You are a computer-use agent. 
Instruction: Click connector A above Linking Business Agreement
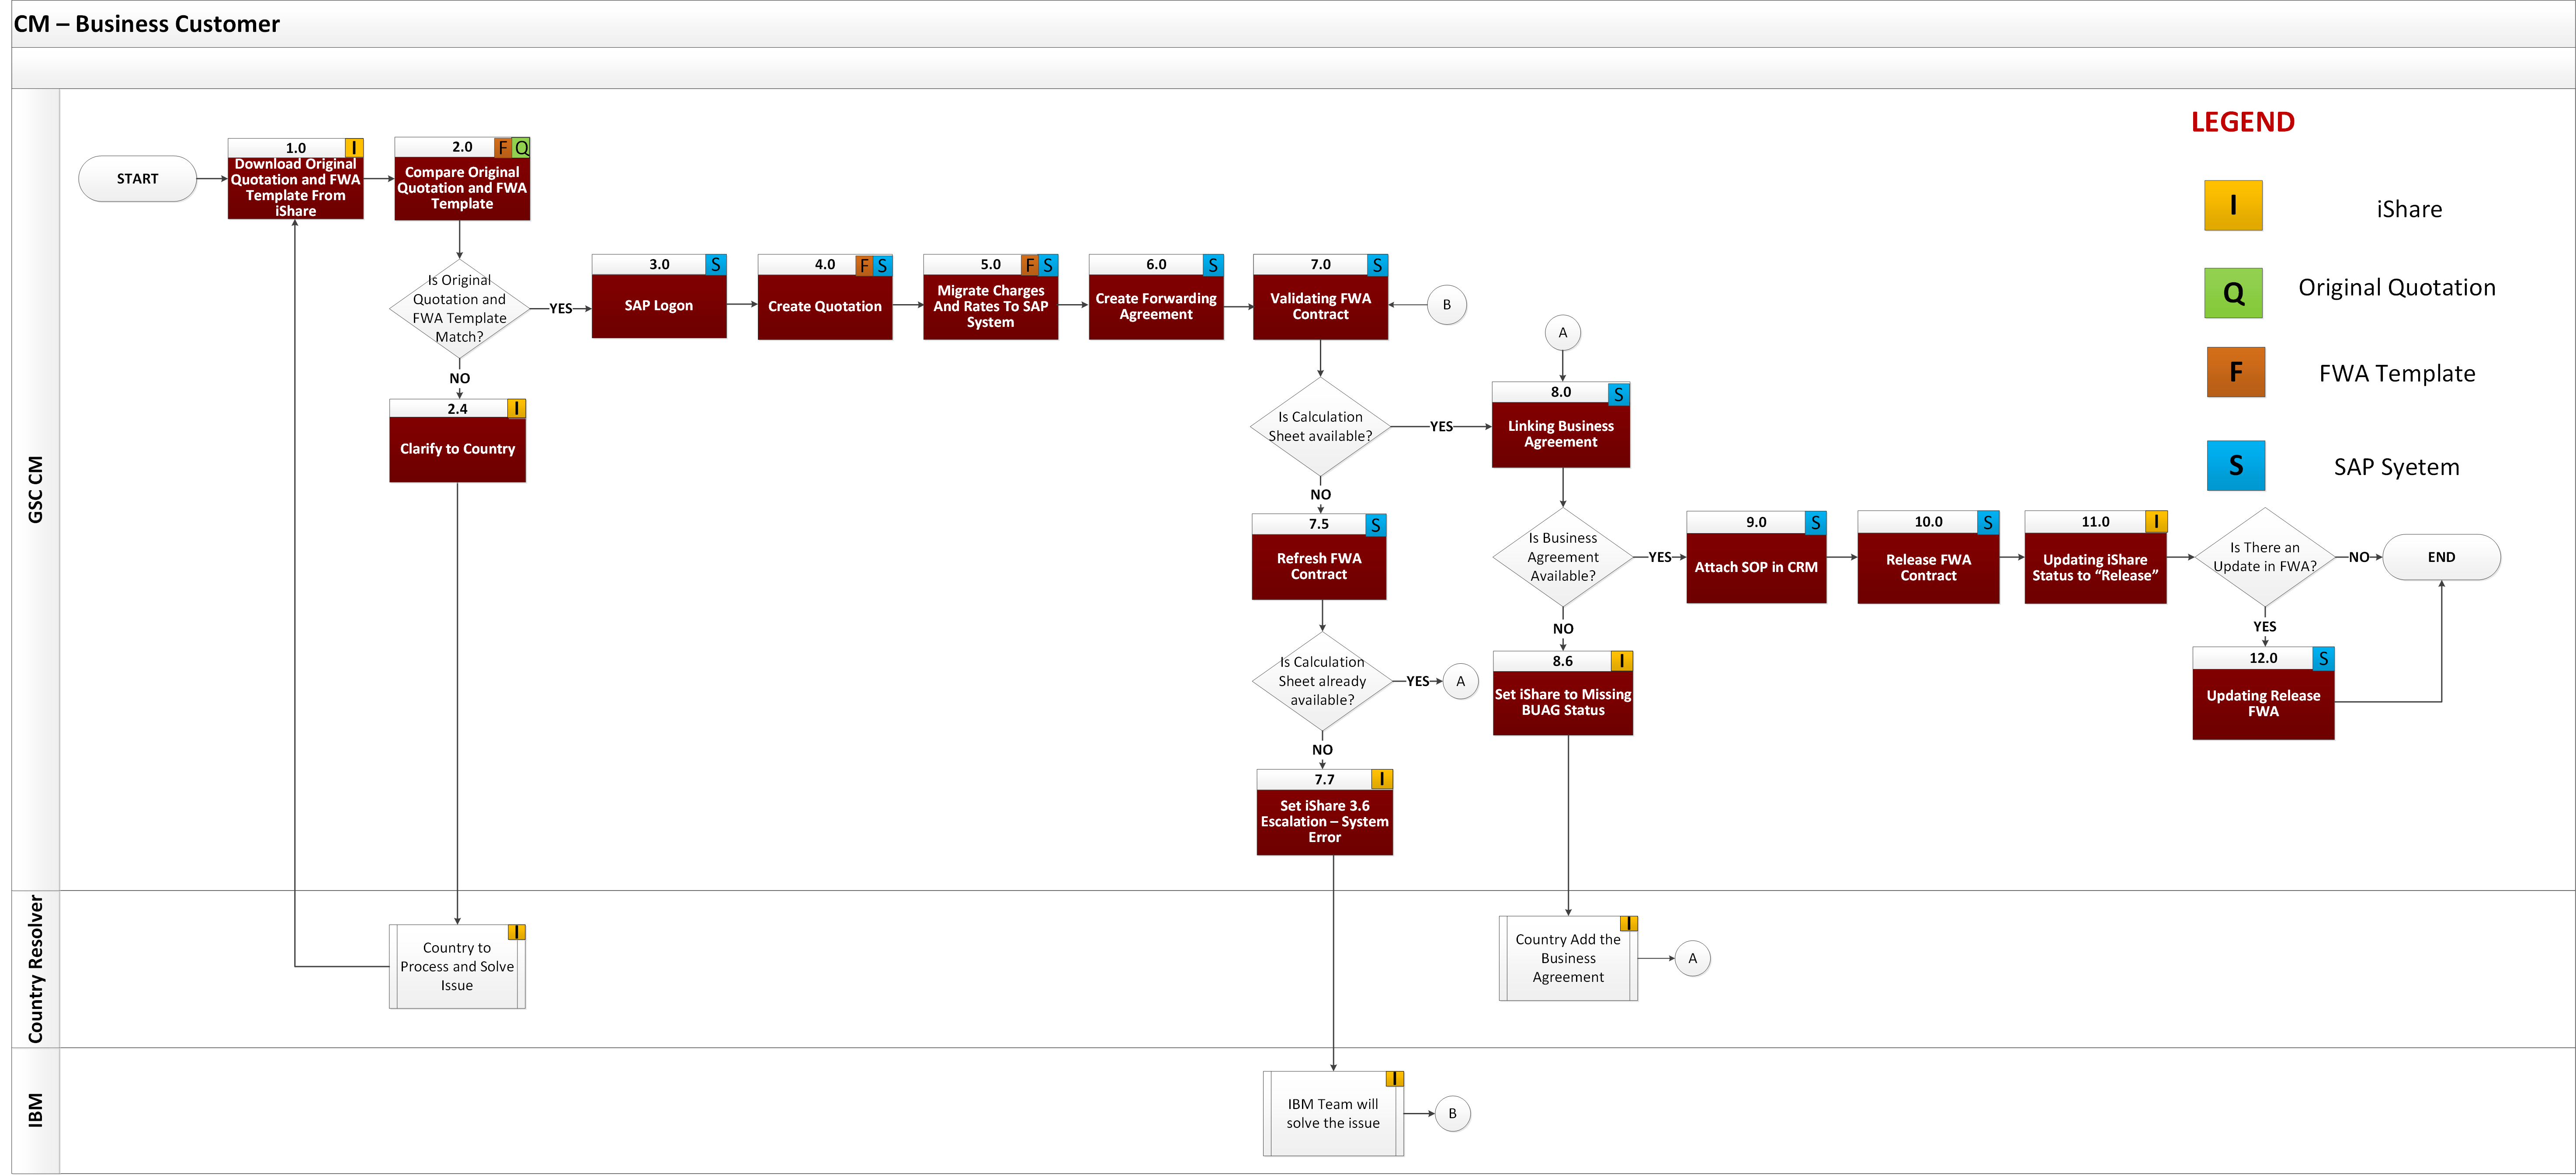(x=1562, y=333)
